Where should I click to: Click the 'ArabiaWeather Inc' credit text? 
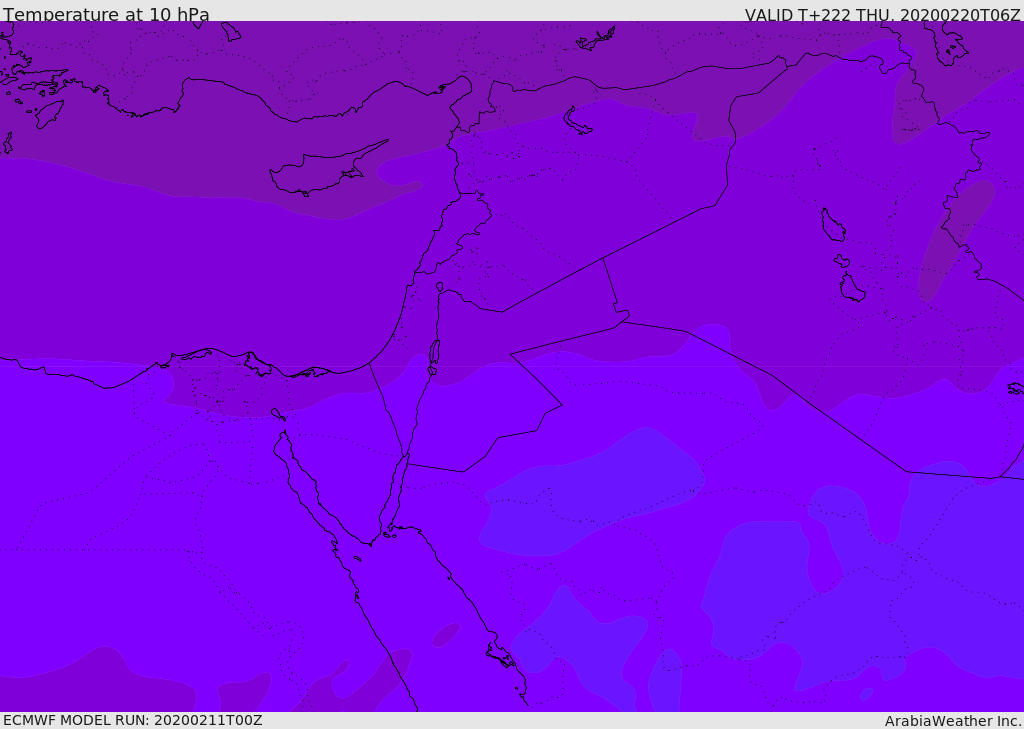click(952, 721)
